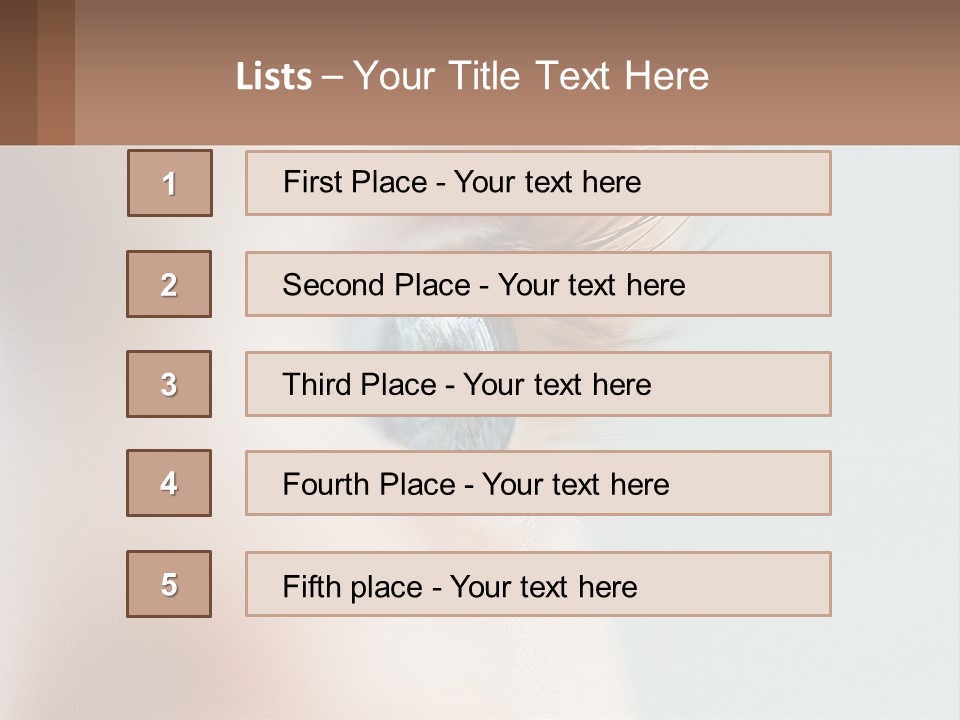The width and height of the screenshot is (960, 720).
Task: Select the Fifth place text box
Action: [x=538, y=584]
